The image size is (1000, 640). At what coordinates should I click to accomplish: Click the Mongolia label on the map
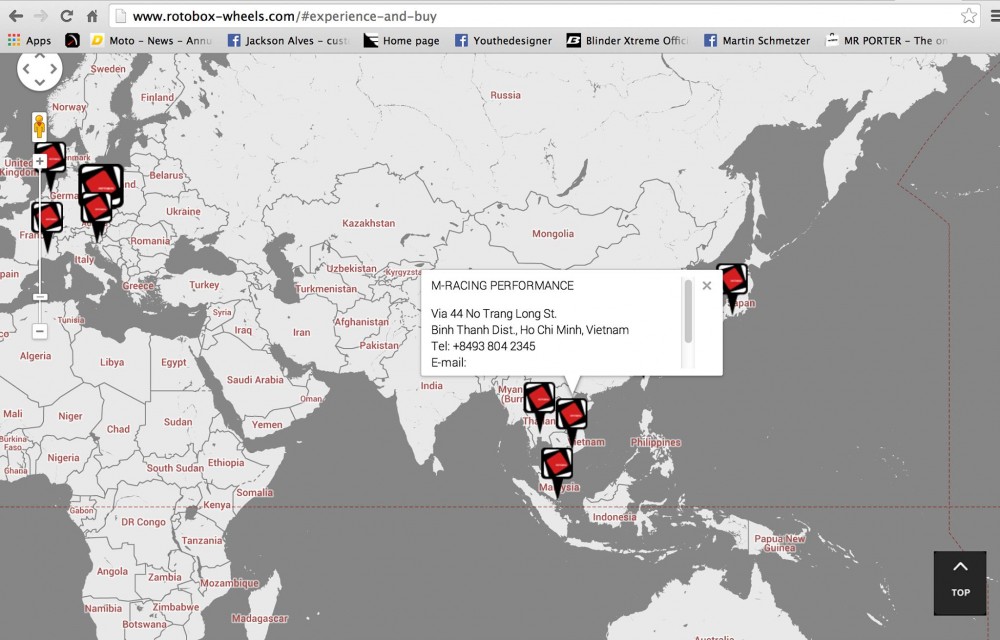click(553, 234)
